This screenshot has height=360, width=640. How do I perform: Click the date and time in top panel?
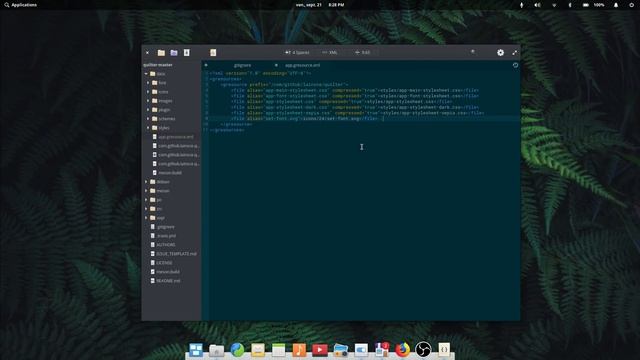coord(320,5)
